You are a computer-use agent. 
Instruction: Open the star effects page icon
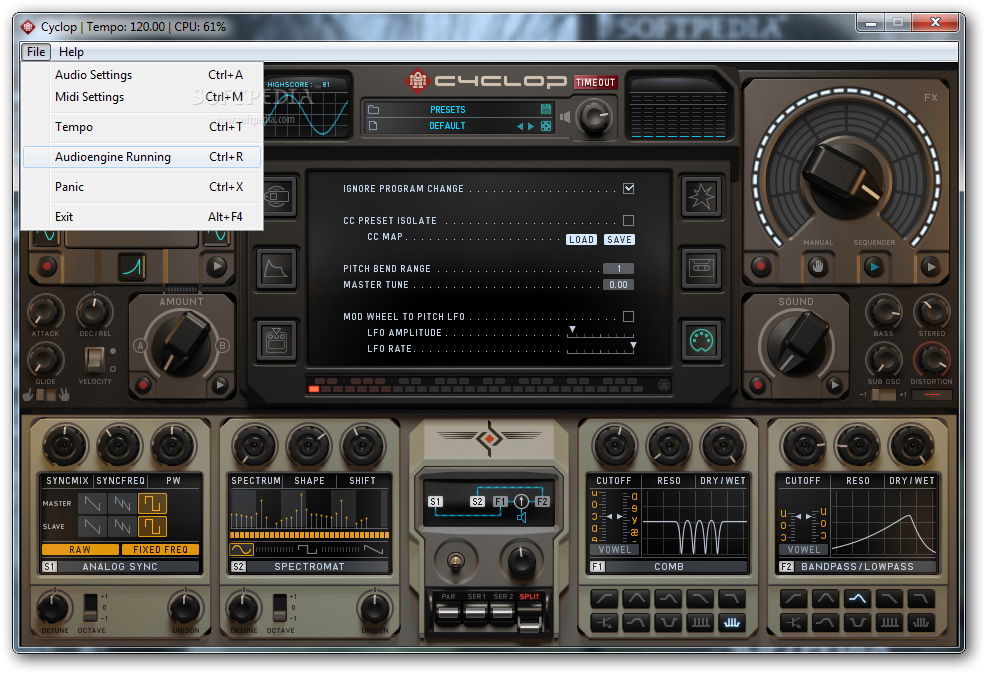click(x=701, y=197)
